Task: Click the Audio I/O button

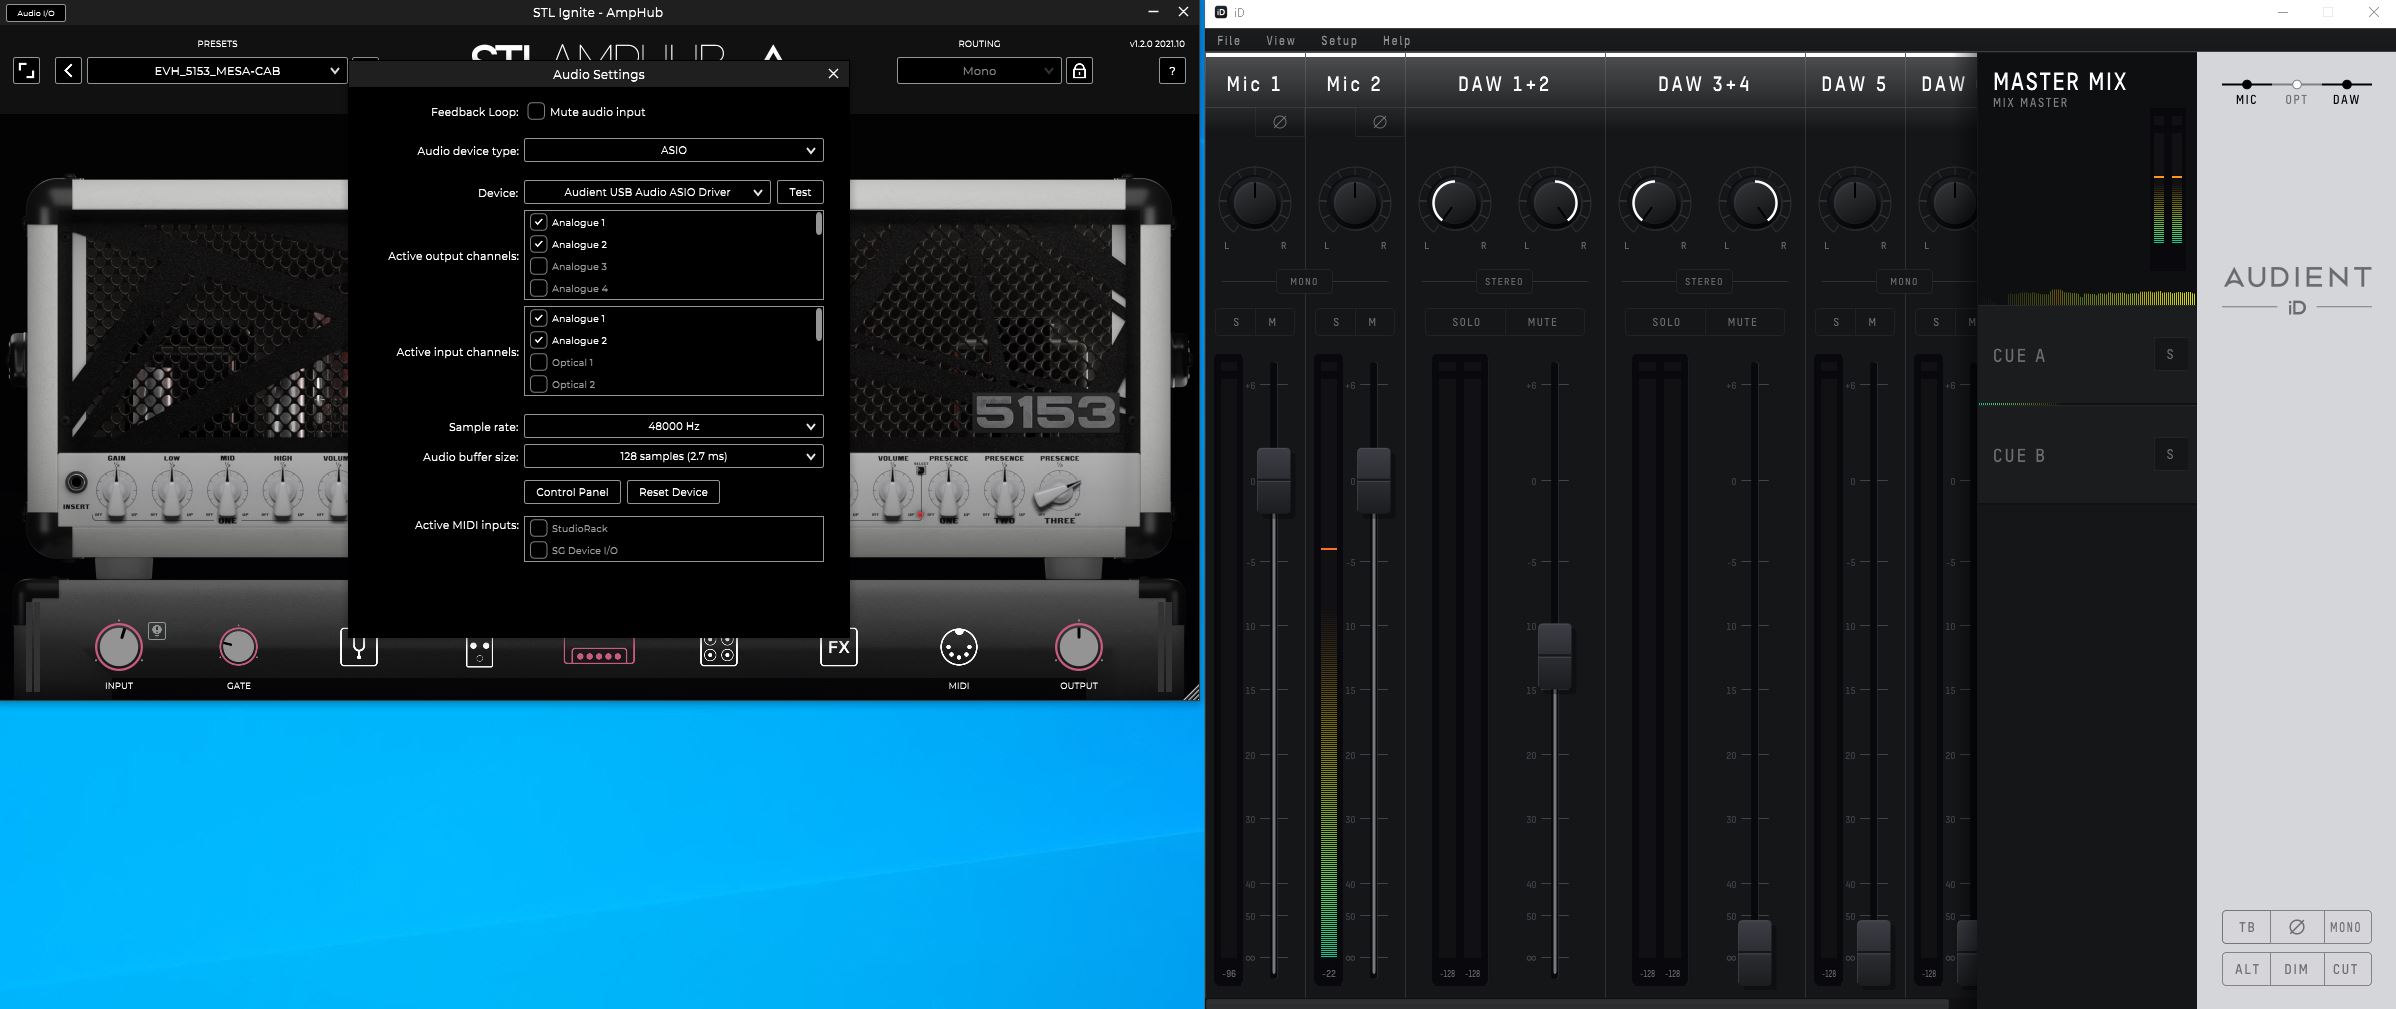Action: (x=36, y=13)
